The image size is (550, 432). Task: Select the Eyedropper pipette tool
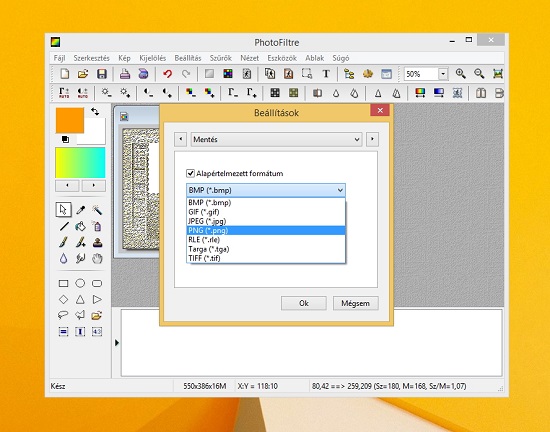[80, 210]
